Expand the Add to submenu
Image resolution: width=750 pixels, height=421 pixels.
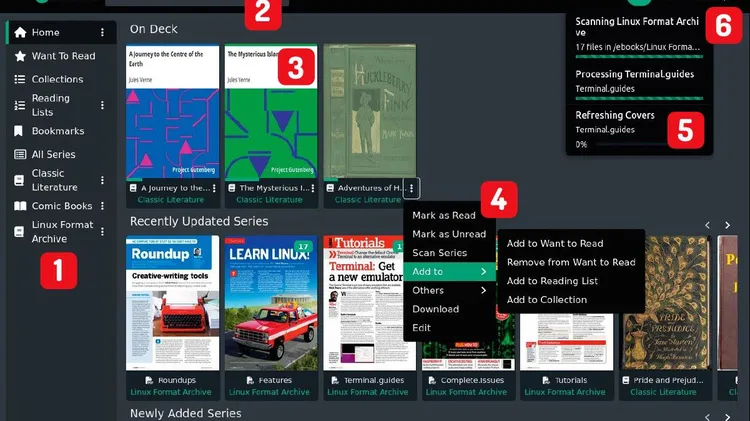click(x=449, y=271)
